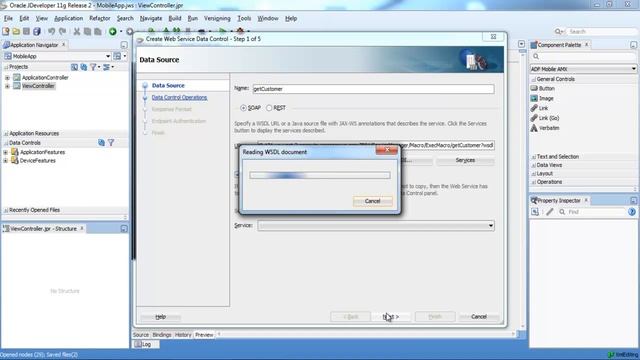Click the green Back navigation icon

pos(113,31)
